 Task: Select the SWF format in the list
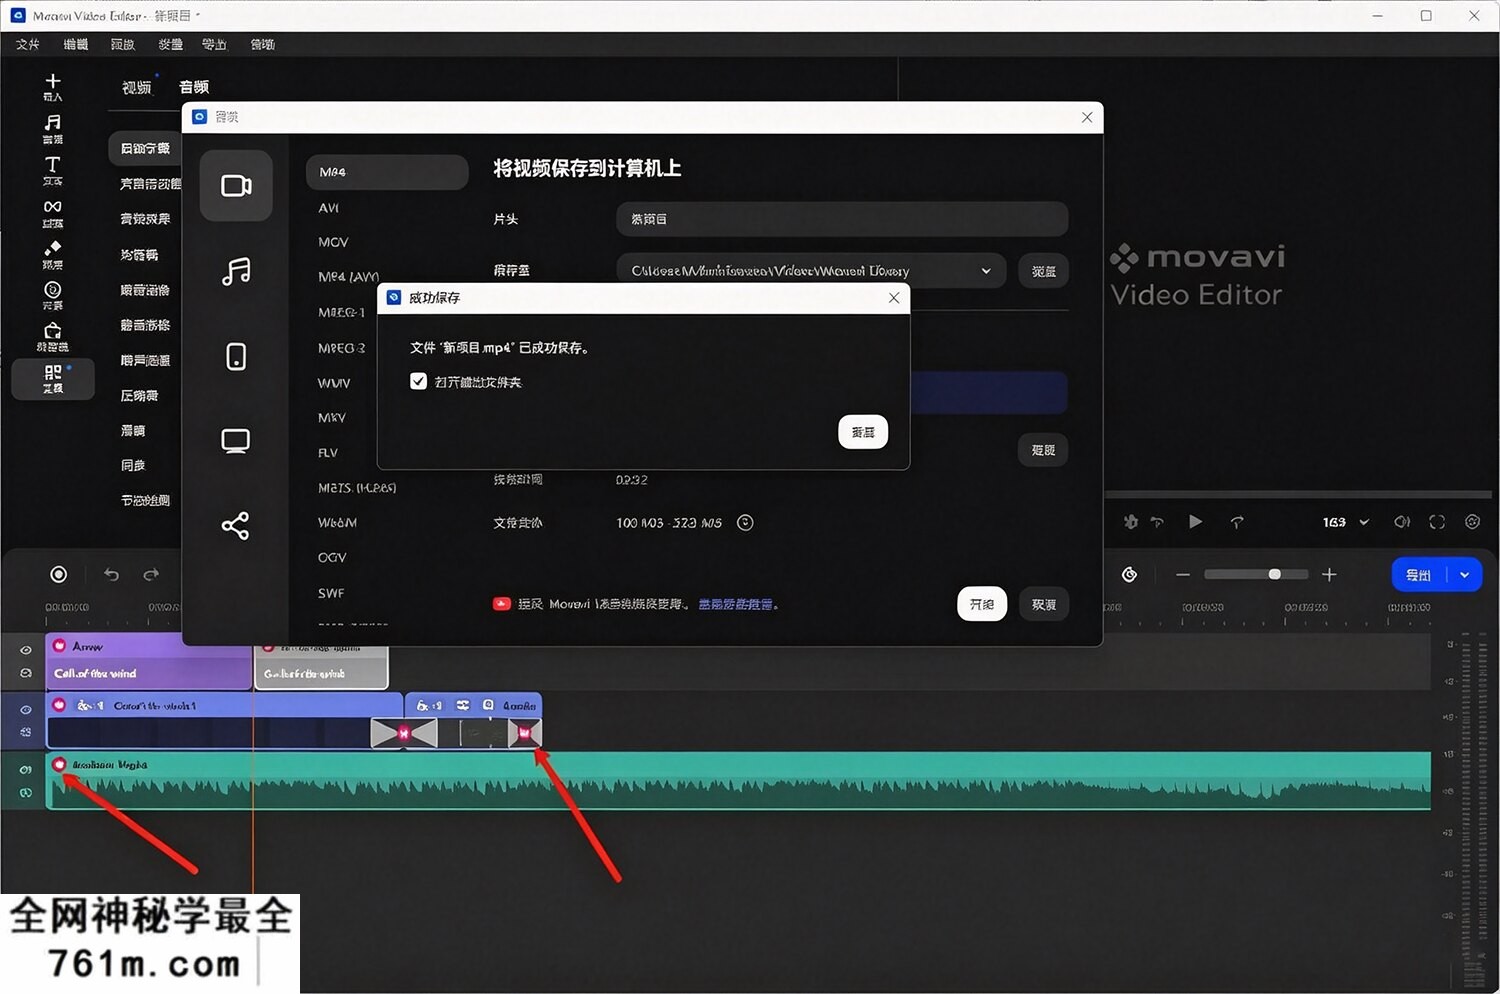(x=331, y=593)
